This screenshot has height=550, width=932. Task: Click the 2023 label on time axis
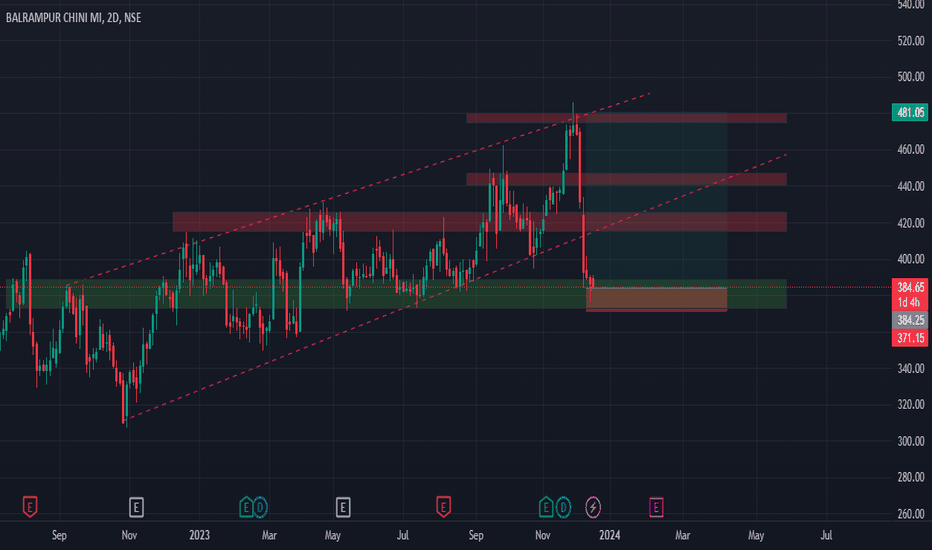click(x=199, y=535)
